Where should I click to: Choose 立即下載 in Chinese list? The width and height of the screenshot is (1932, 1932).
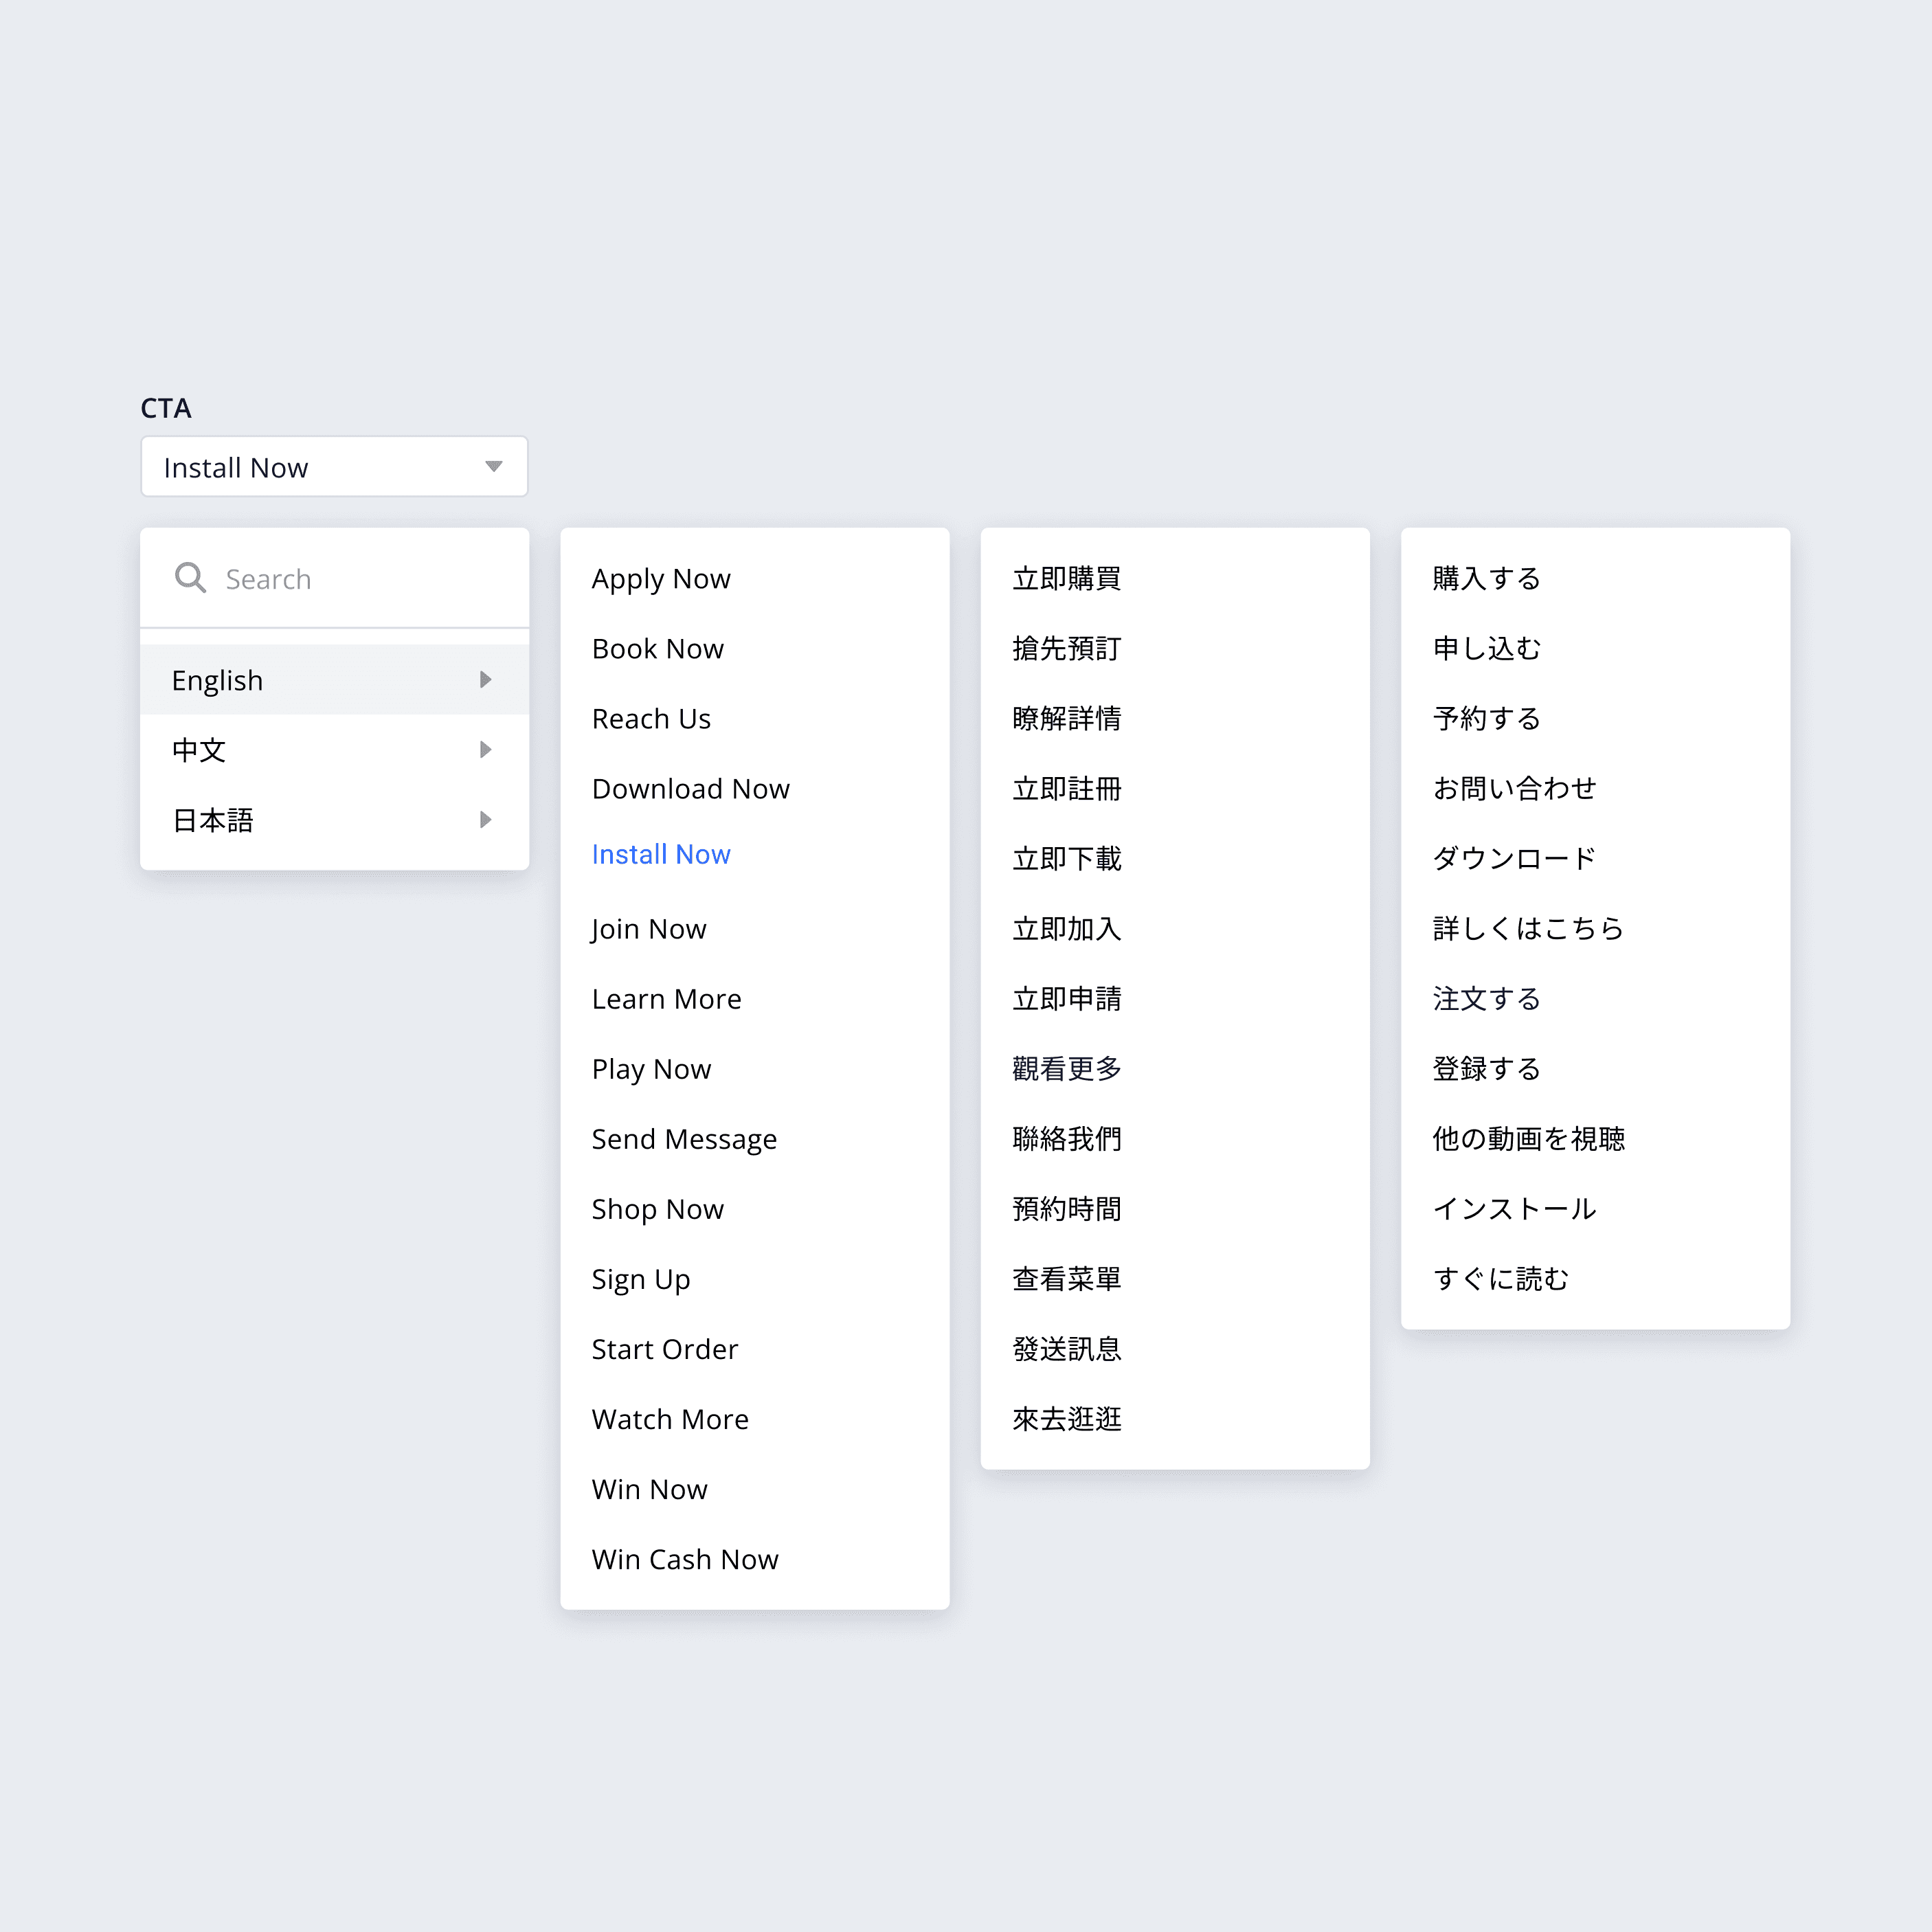pyautogui.click(x=1066, y=859)
